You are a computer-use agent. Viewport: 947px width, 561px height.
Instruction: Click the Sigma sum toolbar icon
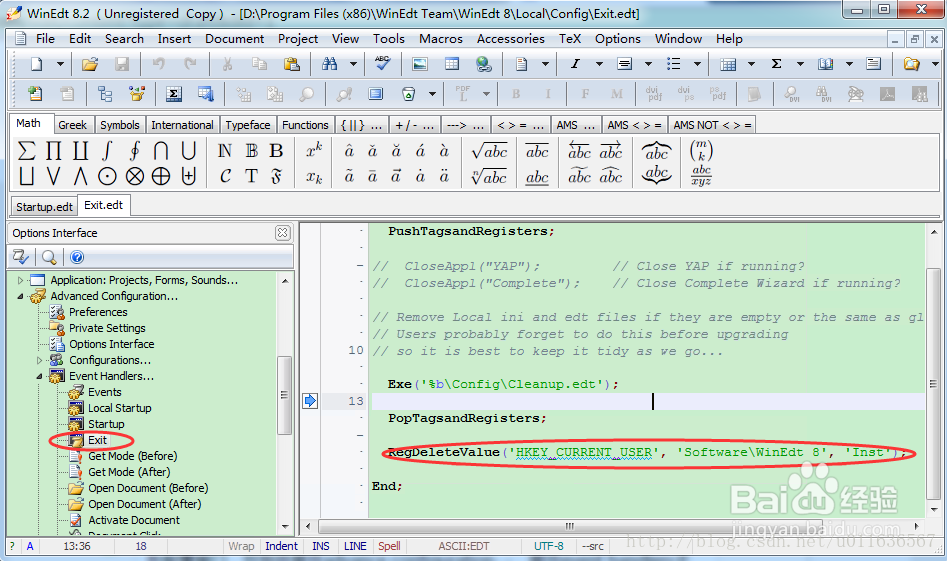(777, 64)
